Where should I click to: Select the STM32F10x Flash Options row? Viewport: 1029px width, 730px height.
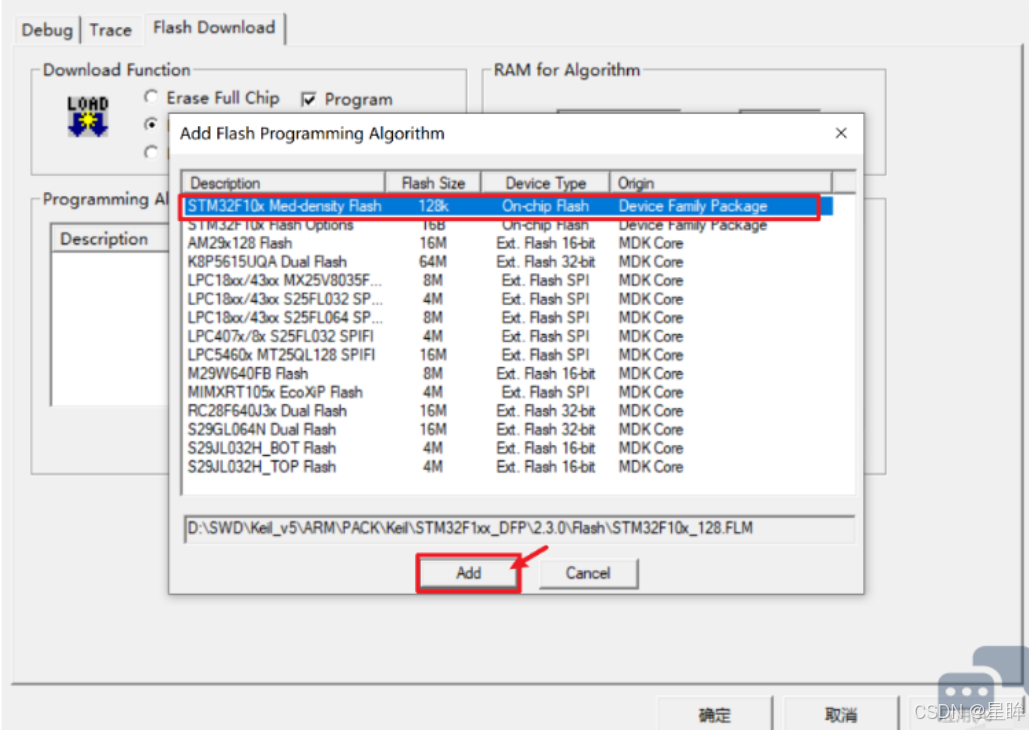[509, 225]
